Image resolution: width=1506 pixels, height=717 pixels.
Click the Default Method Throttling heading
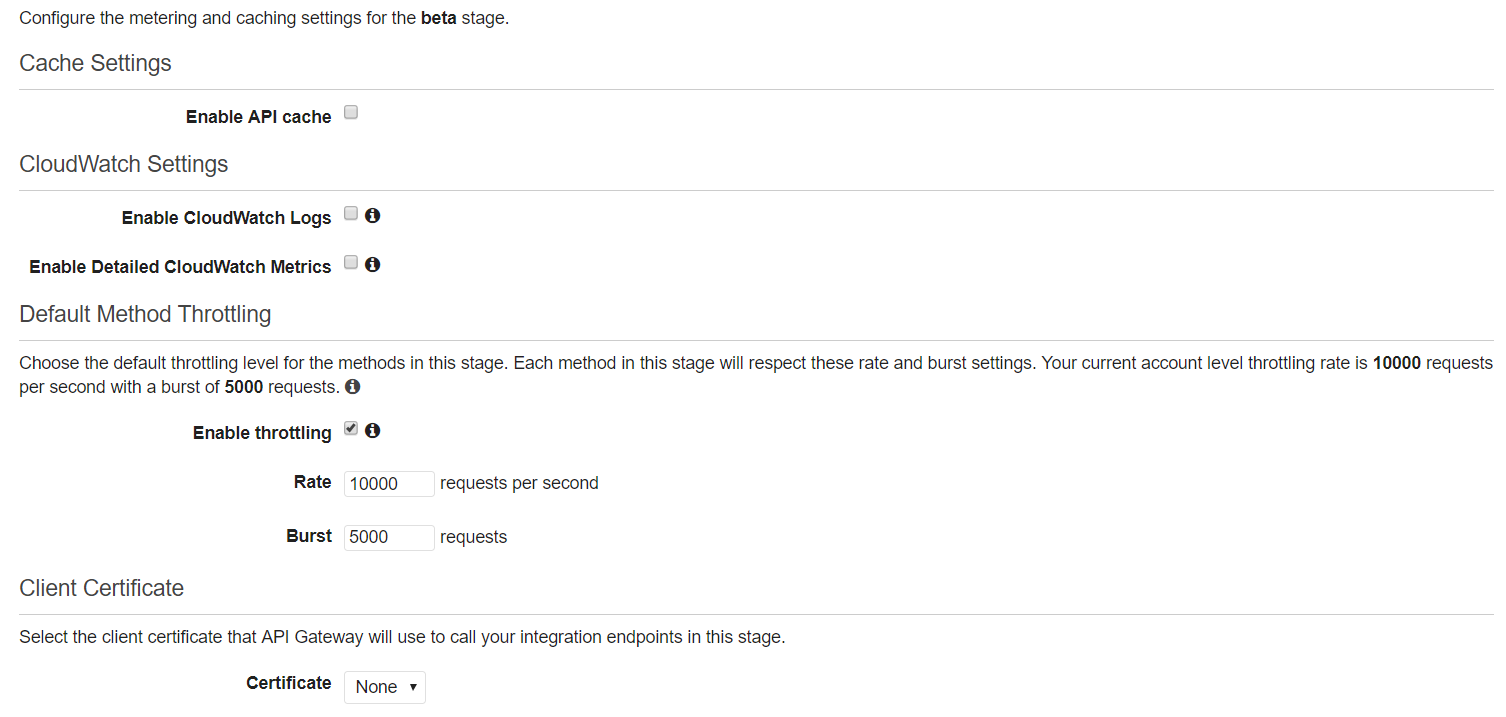tap(145, 314)
